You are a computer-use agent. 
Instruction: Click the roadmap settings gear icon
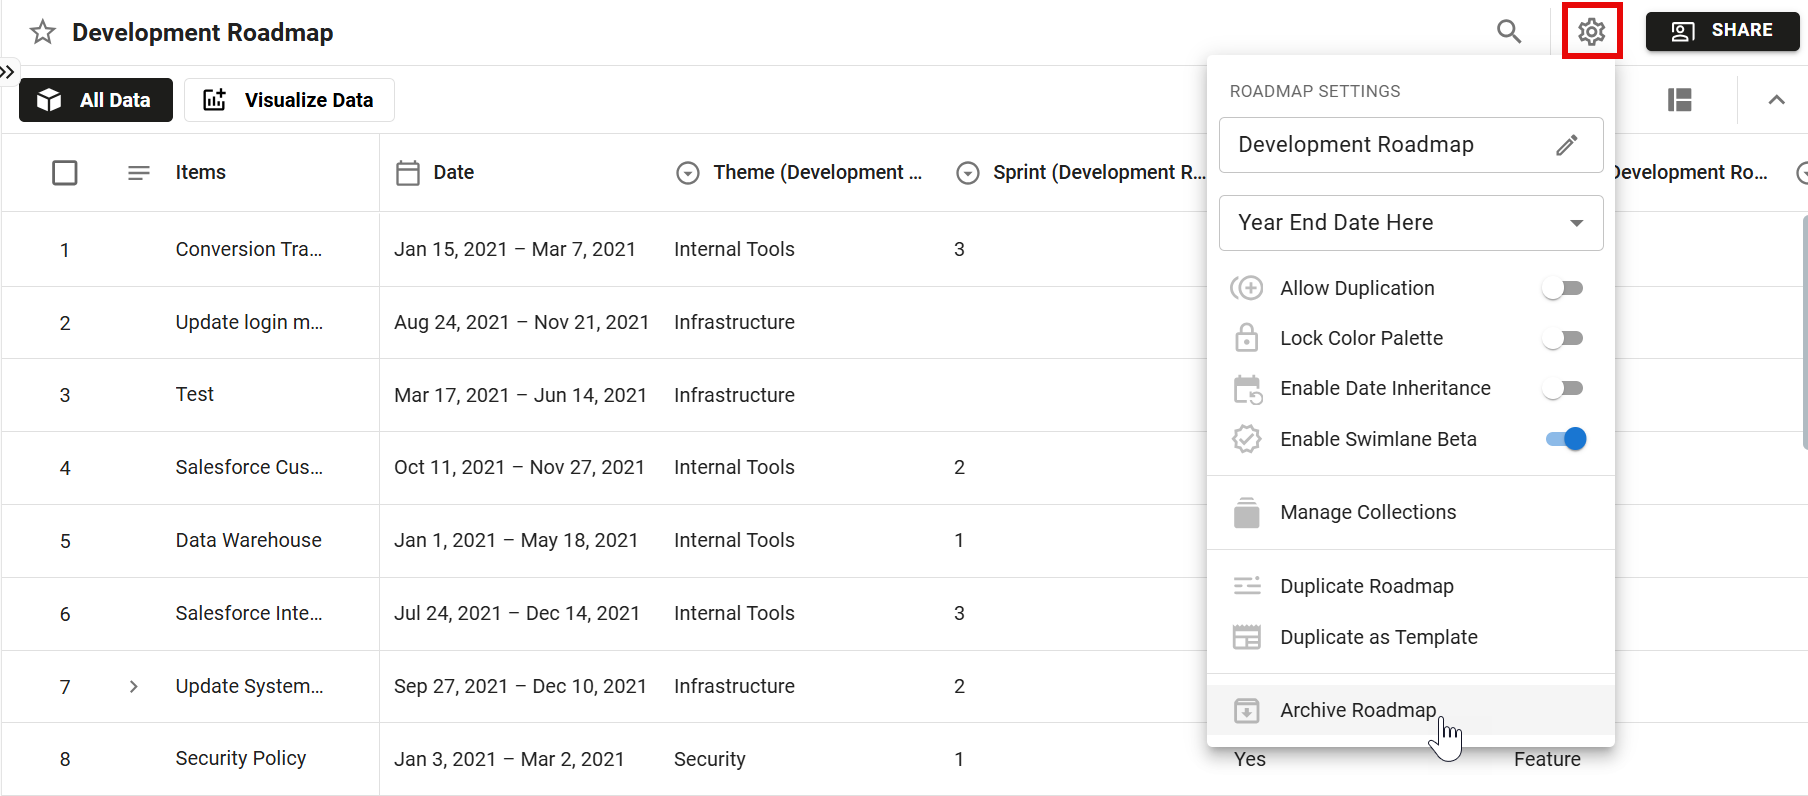click(x=1591, y=32)
